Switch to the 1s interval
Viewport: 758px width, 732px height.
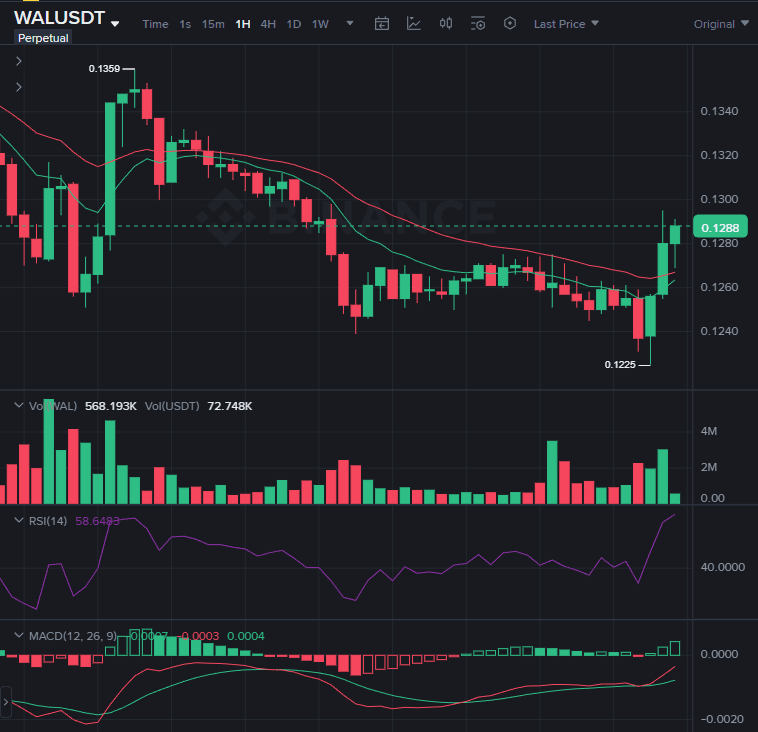pos(185,24)
